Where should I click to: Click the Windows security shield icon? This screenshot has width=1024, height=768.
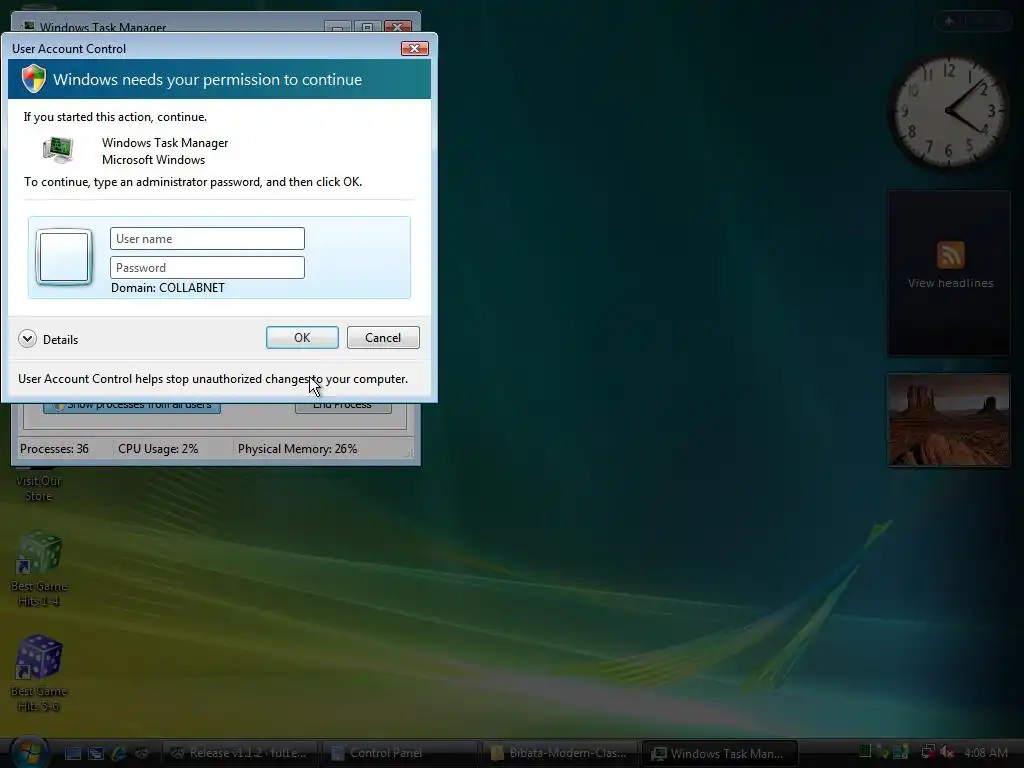(33, 79)
